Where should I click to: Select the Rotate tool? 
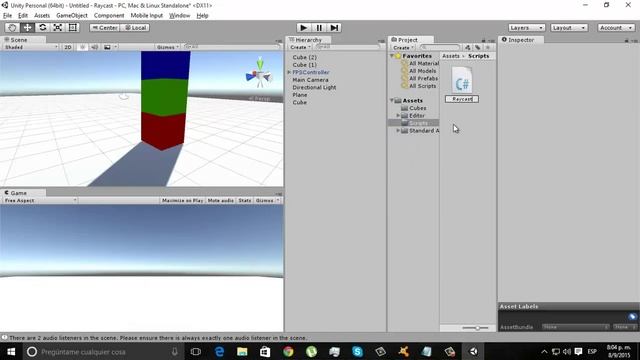coord(42,27)
